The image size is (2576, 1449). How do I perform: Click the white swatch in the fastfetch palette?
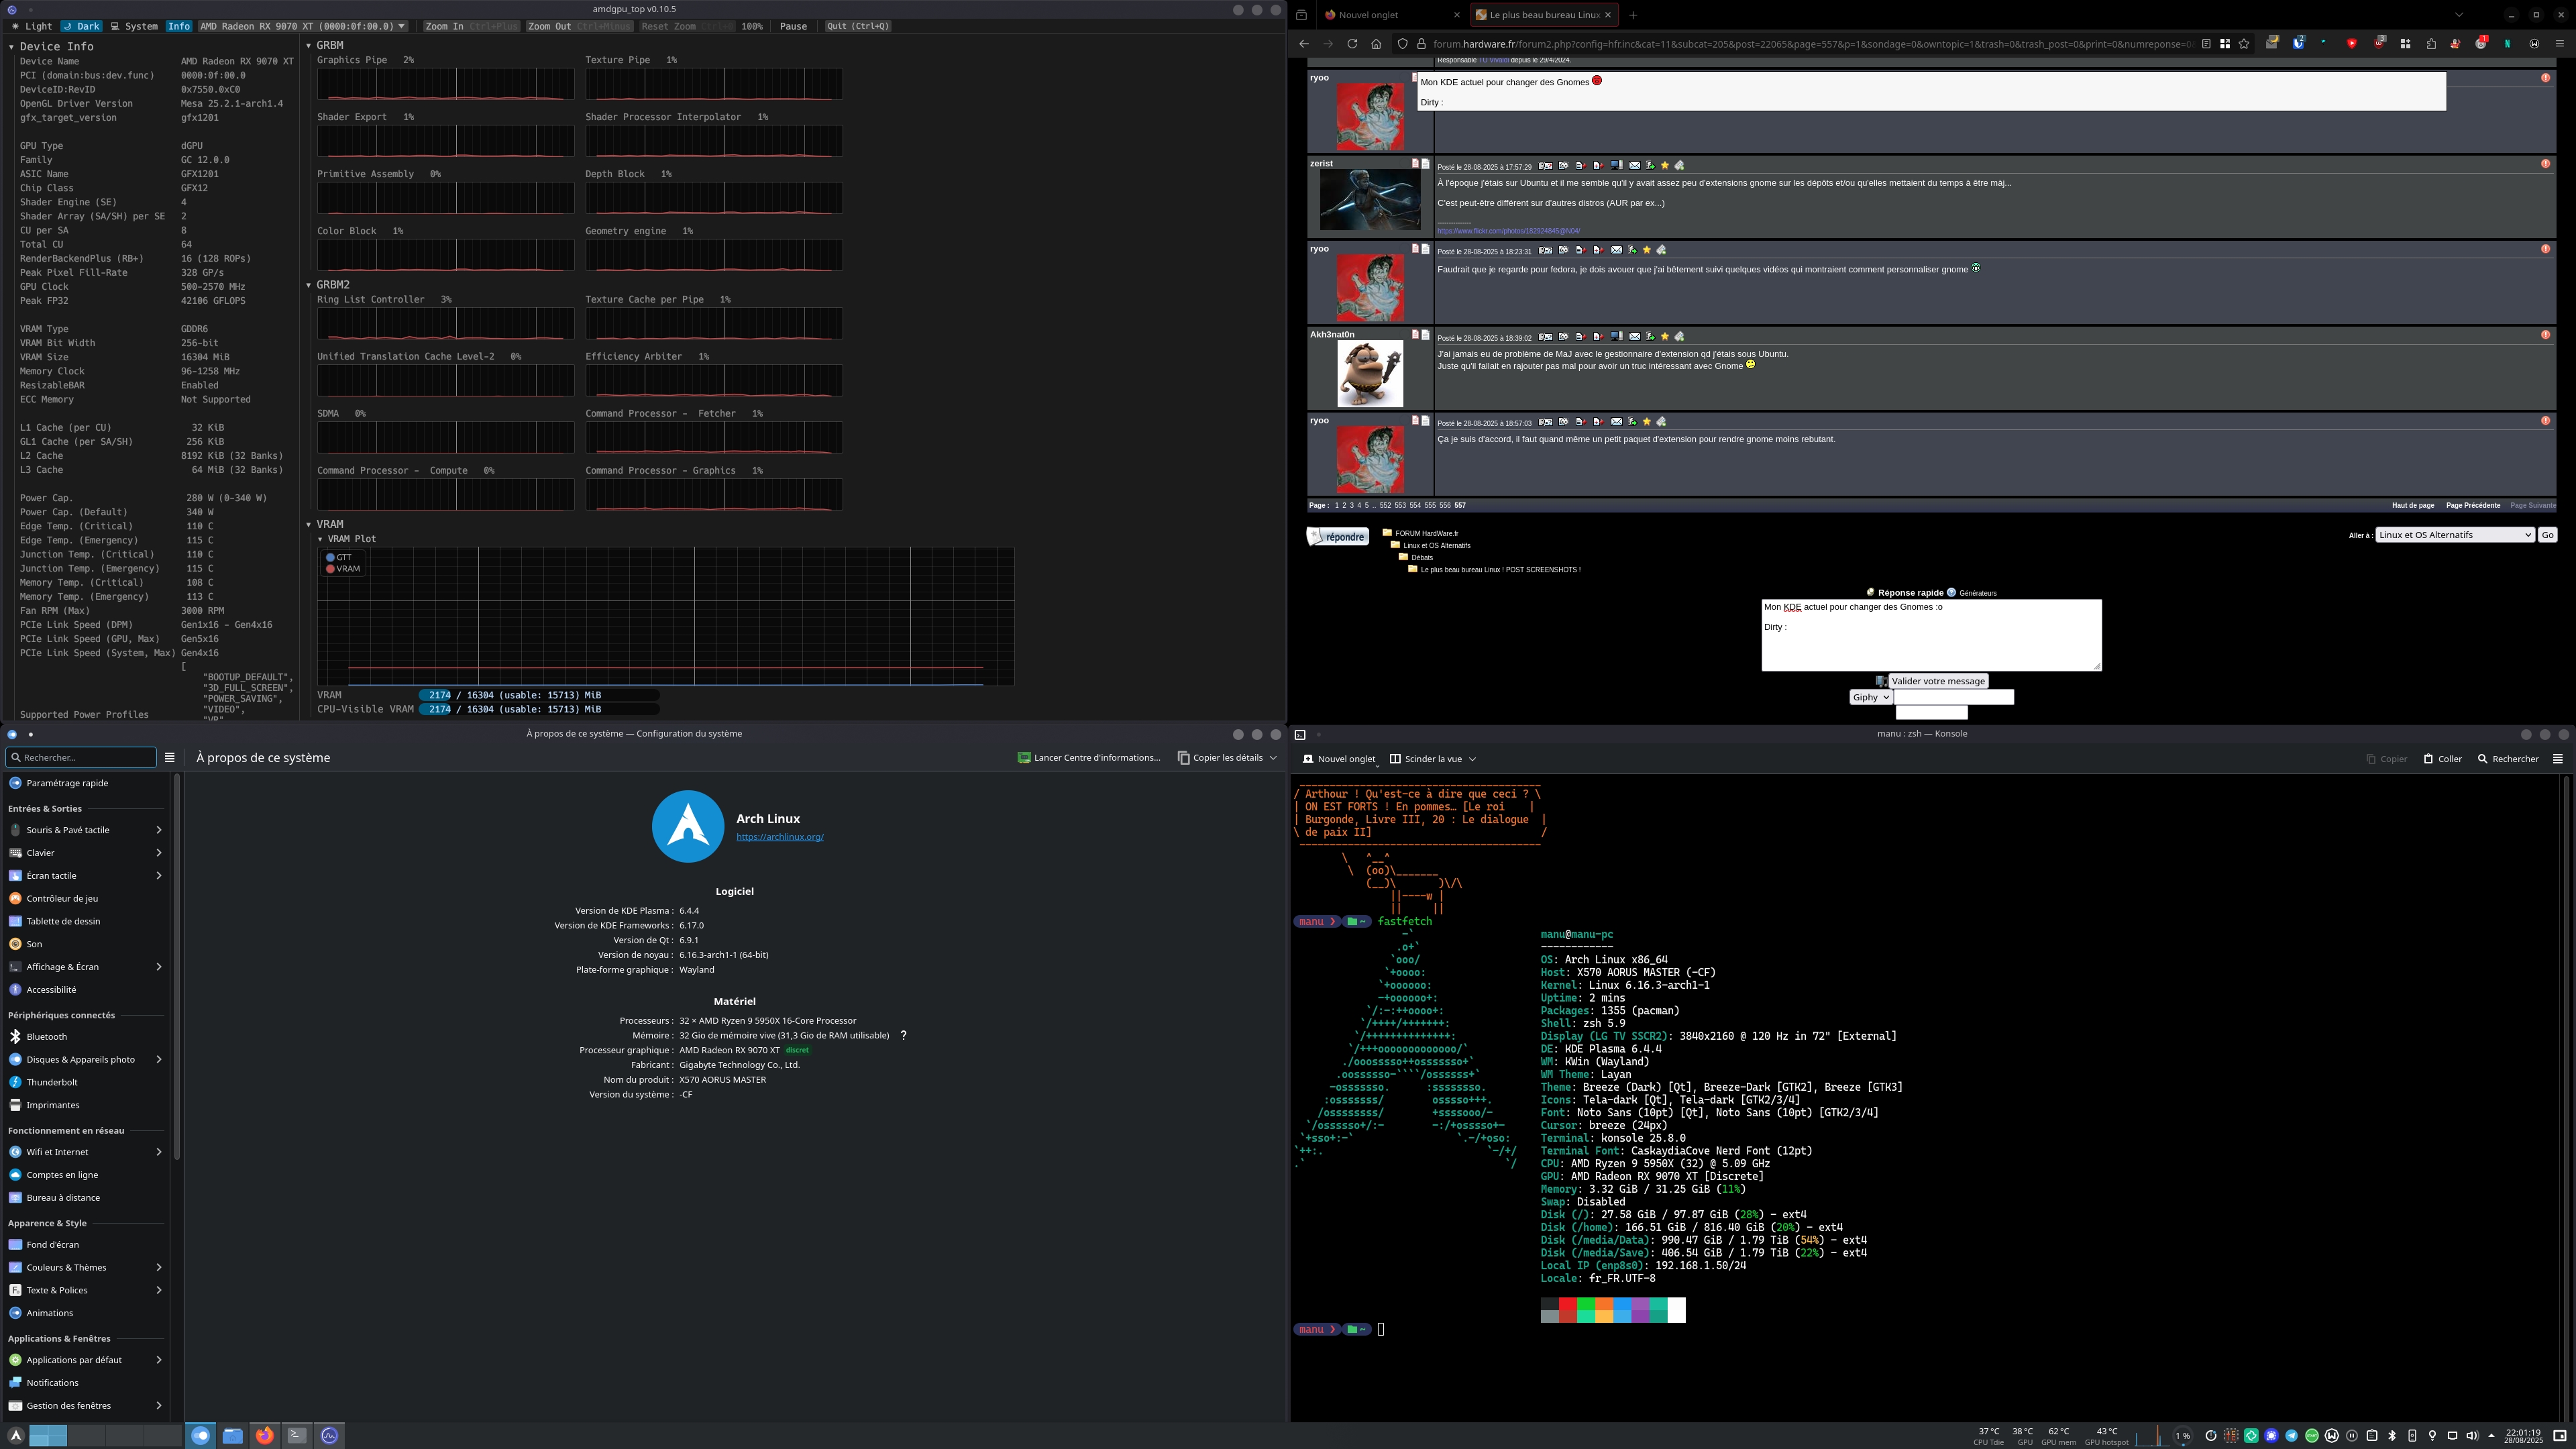tap(1676, 1310)
